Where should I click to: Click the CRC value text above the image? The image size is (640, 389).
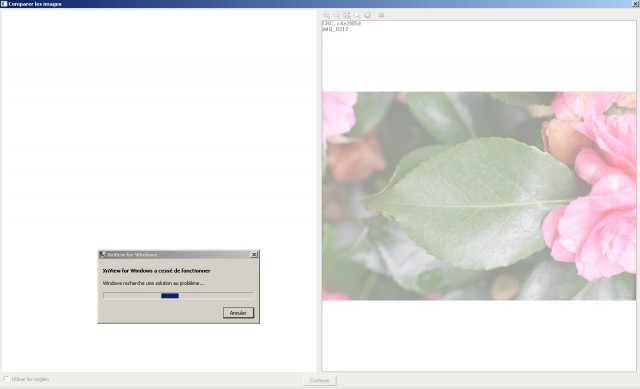click(x=341, y=24)
